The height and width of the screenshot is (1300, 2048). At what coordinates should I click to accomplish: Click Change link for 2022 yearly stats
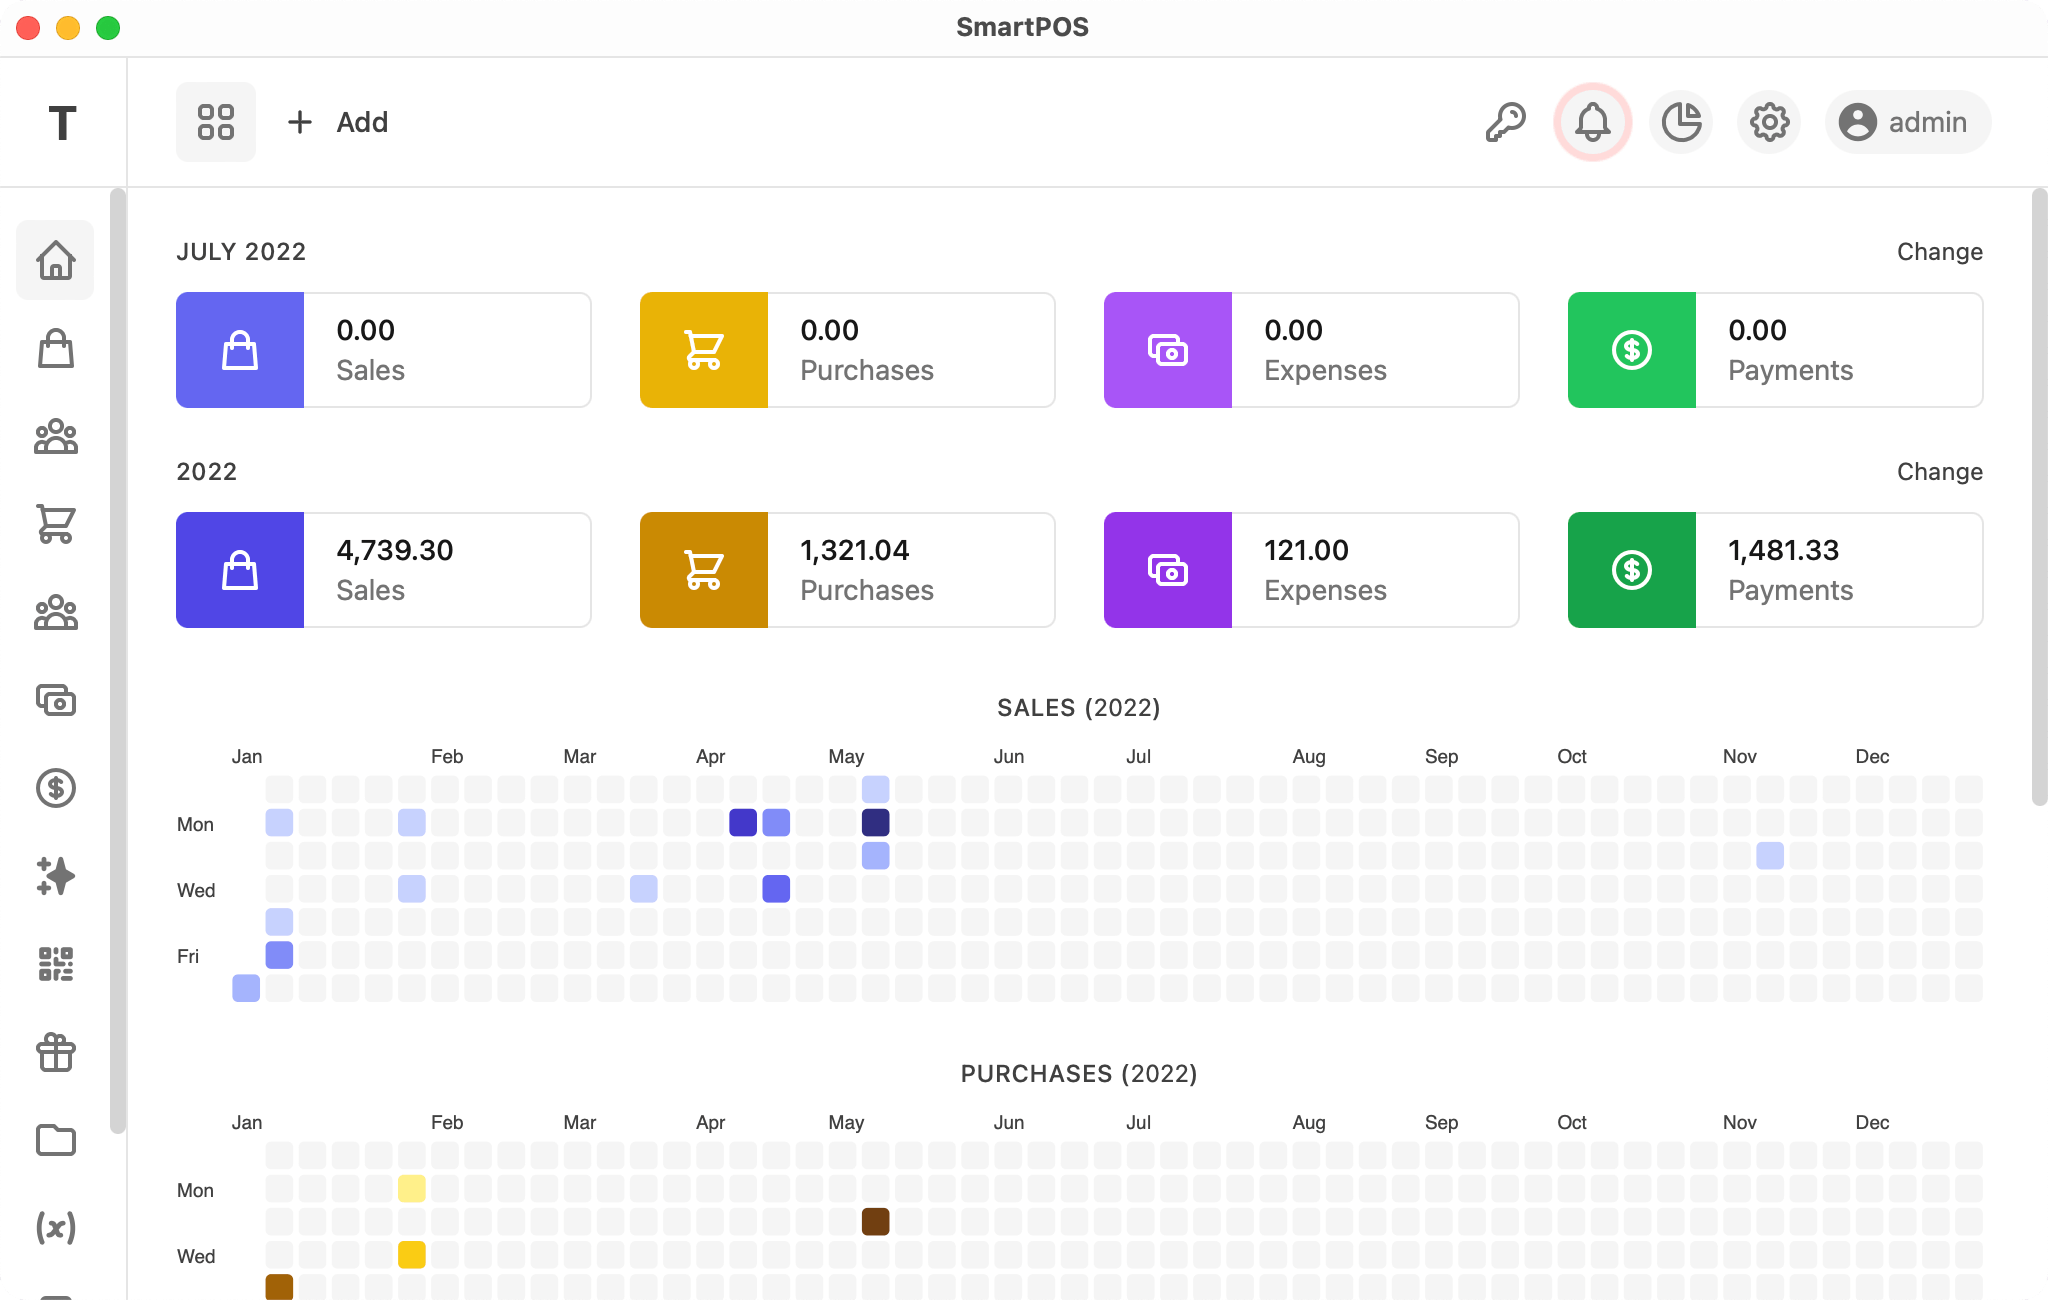(1939, 472)
